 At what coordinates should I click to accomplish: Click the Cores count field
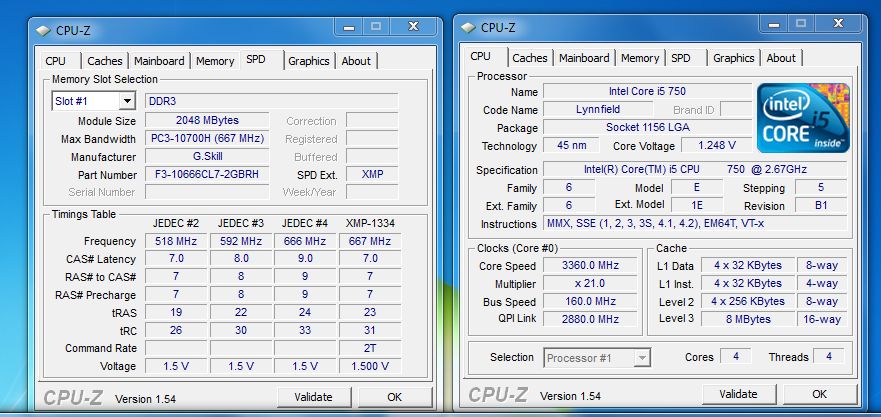tap(735, 356)
